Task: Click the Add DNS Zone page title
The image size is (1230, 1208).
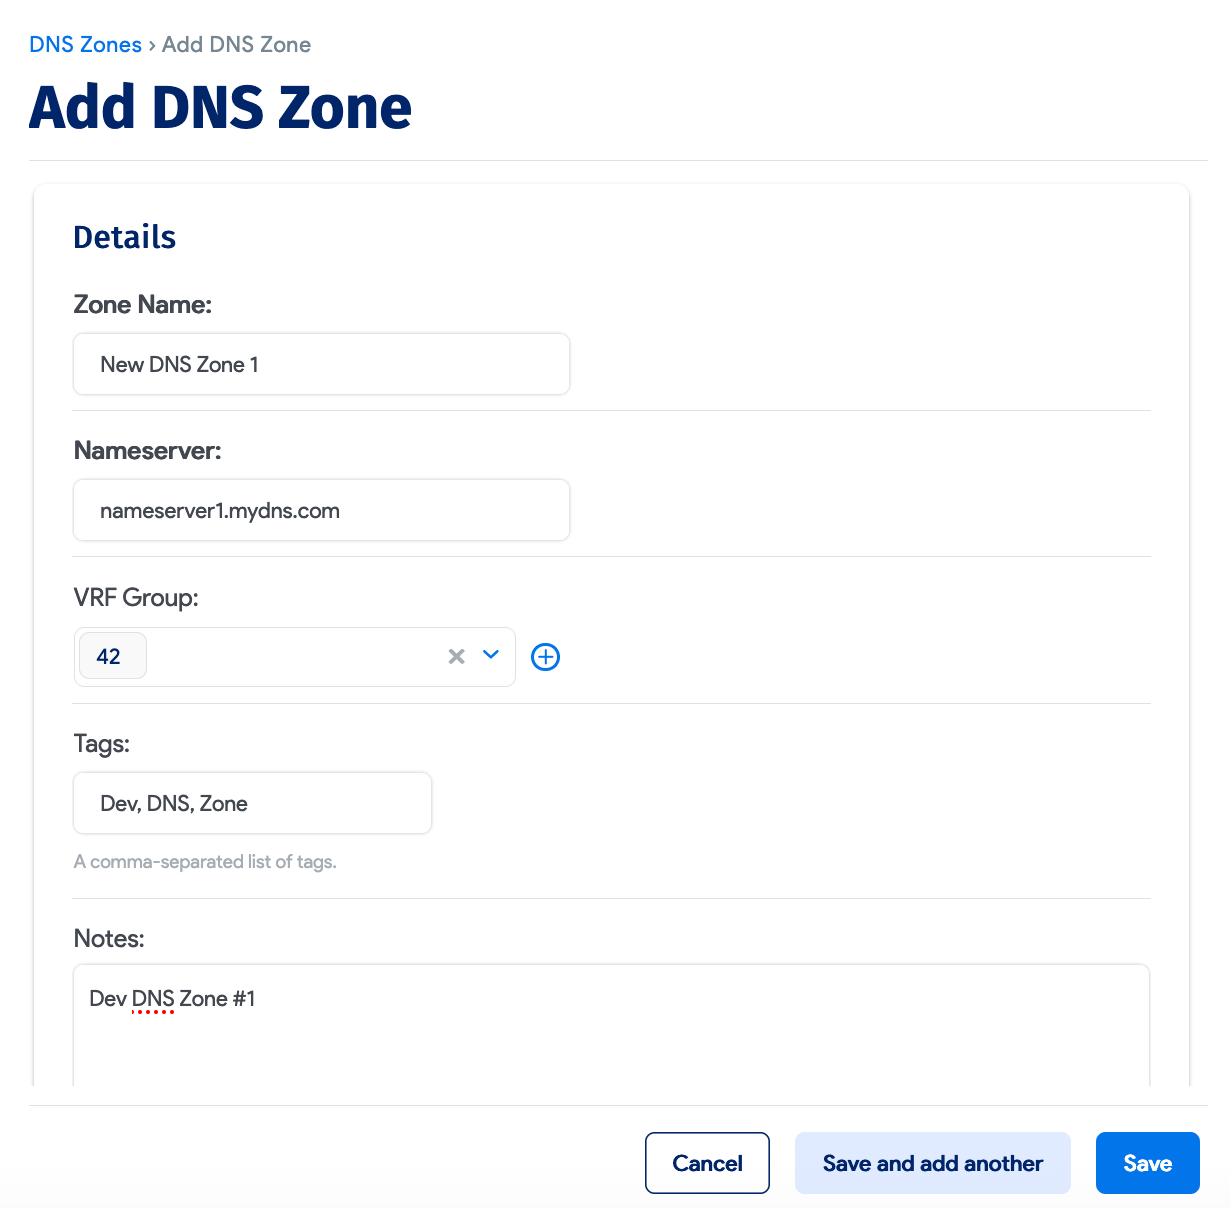Action: 220,107
